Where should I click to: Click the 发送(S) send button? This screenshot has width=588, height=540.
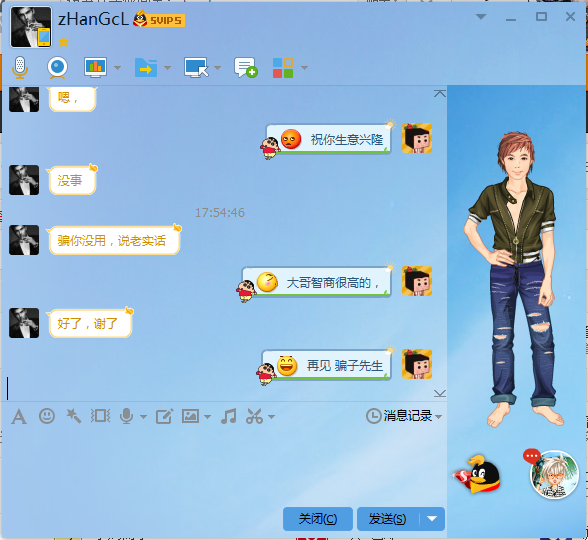pos(388,519)
